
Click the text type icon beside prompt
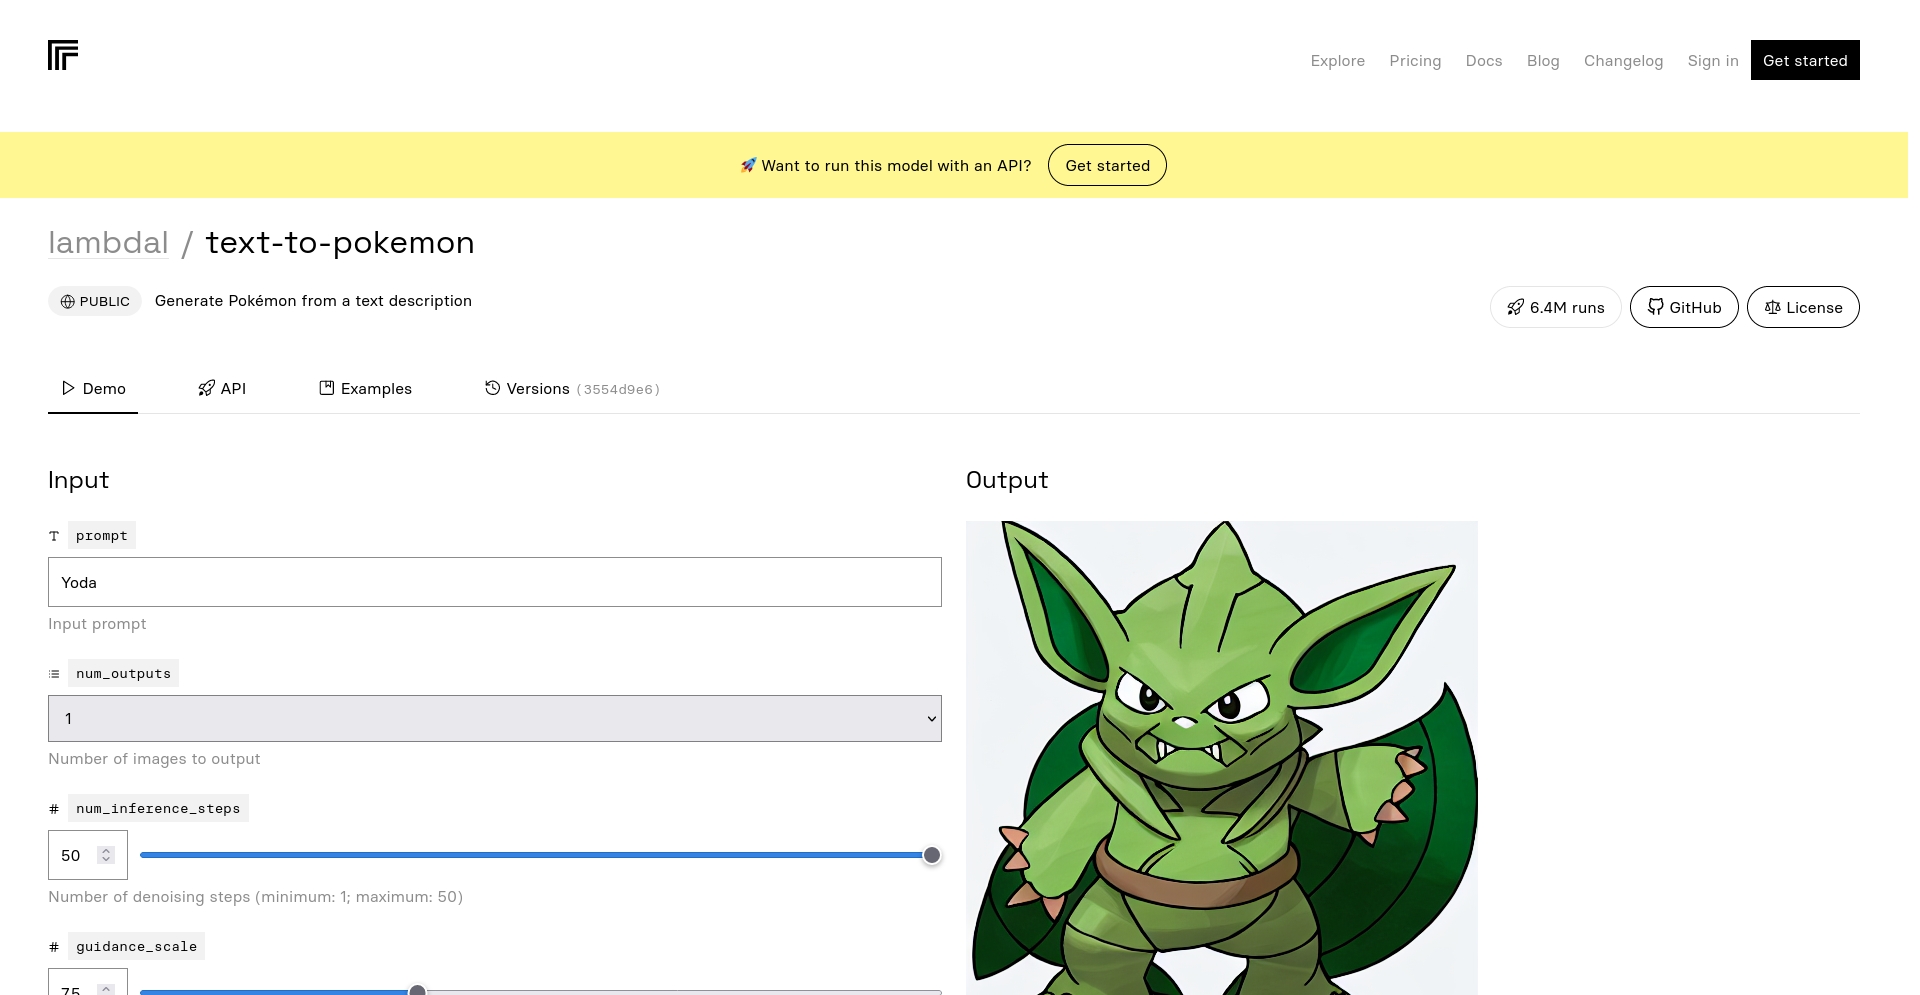(54, 536)
